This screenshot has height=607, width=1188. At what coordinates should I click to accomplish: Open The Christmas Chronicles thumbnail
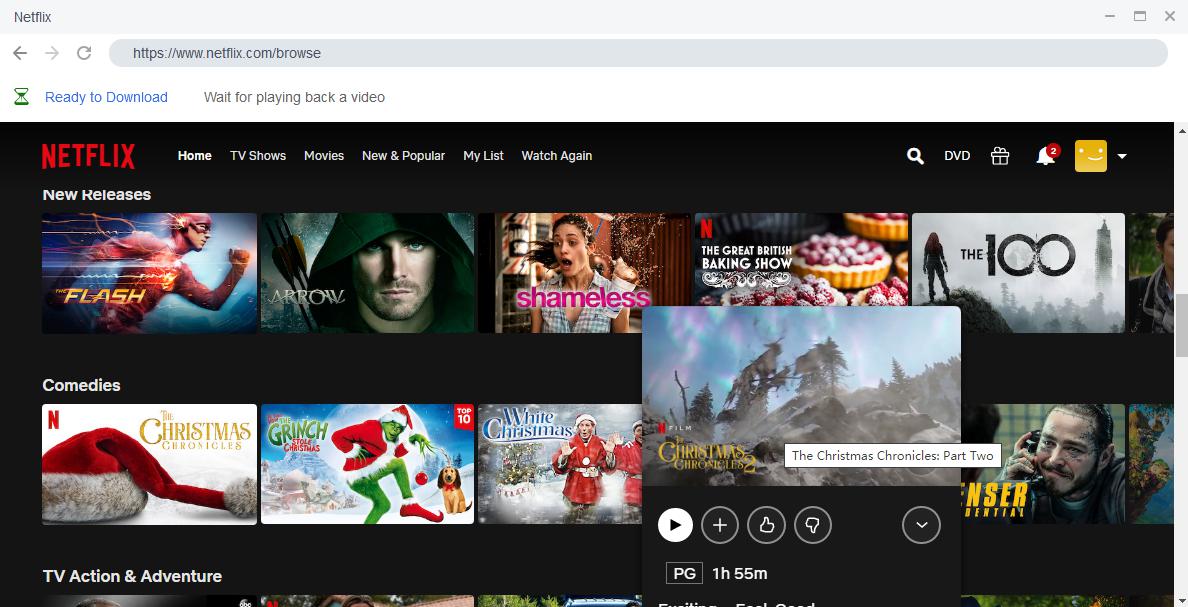(x=149, y=464)
